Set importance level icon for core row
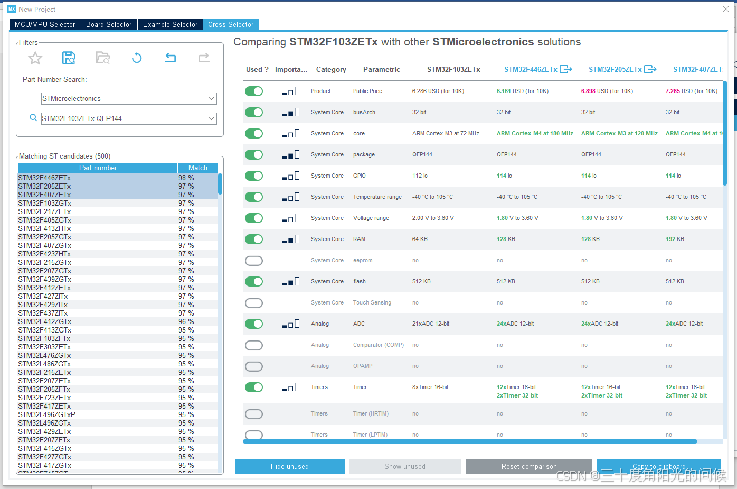737x489 pixels. click(290, 134)
